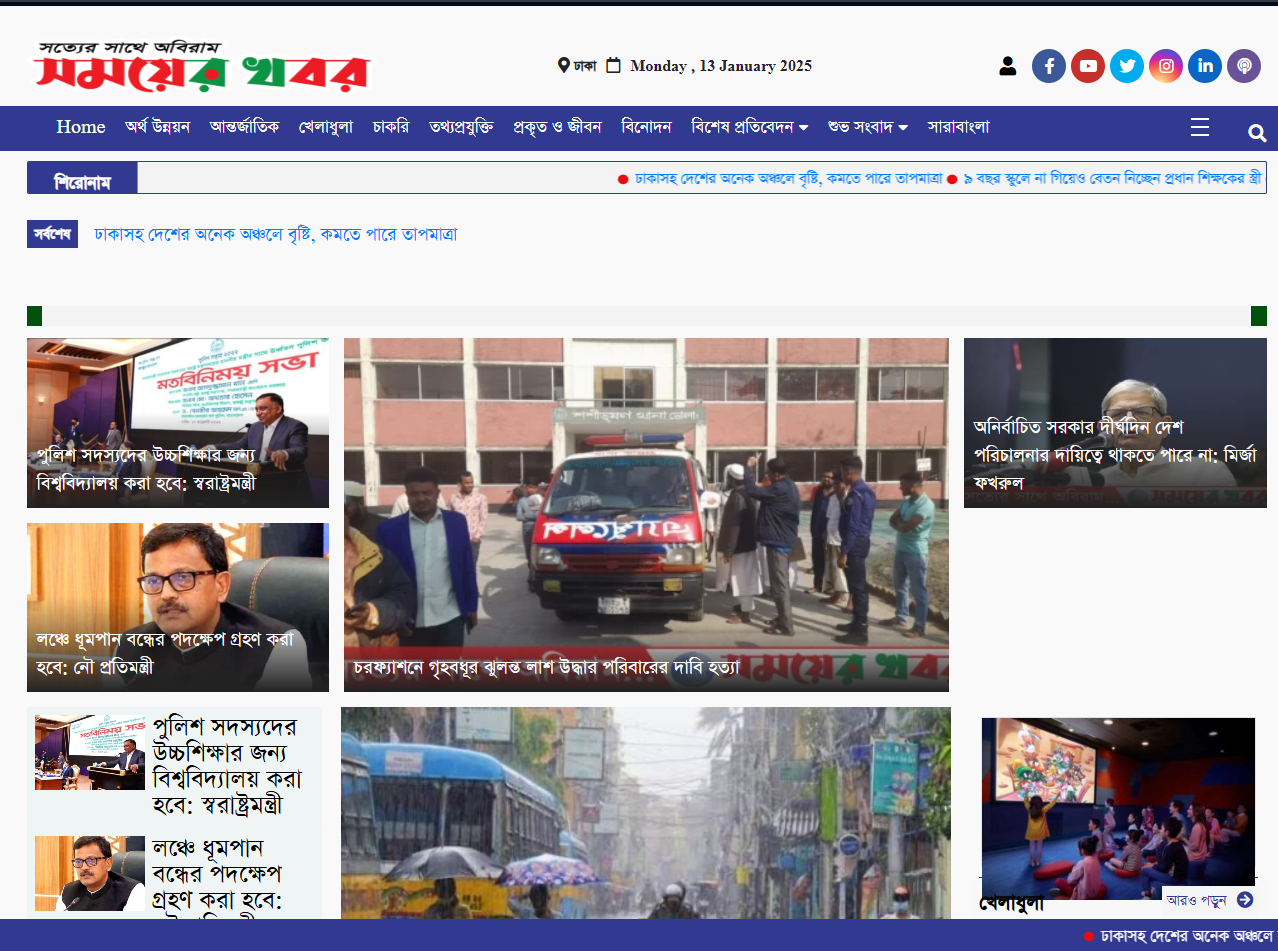Screen dimensions: 1278x951
Task: Click list headline পুলিশ সদস্যদের উচ্চশিক্ষার জন্য বিশ্ববিদ্যালয়
Action: [x=230, y=765]
